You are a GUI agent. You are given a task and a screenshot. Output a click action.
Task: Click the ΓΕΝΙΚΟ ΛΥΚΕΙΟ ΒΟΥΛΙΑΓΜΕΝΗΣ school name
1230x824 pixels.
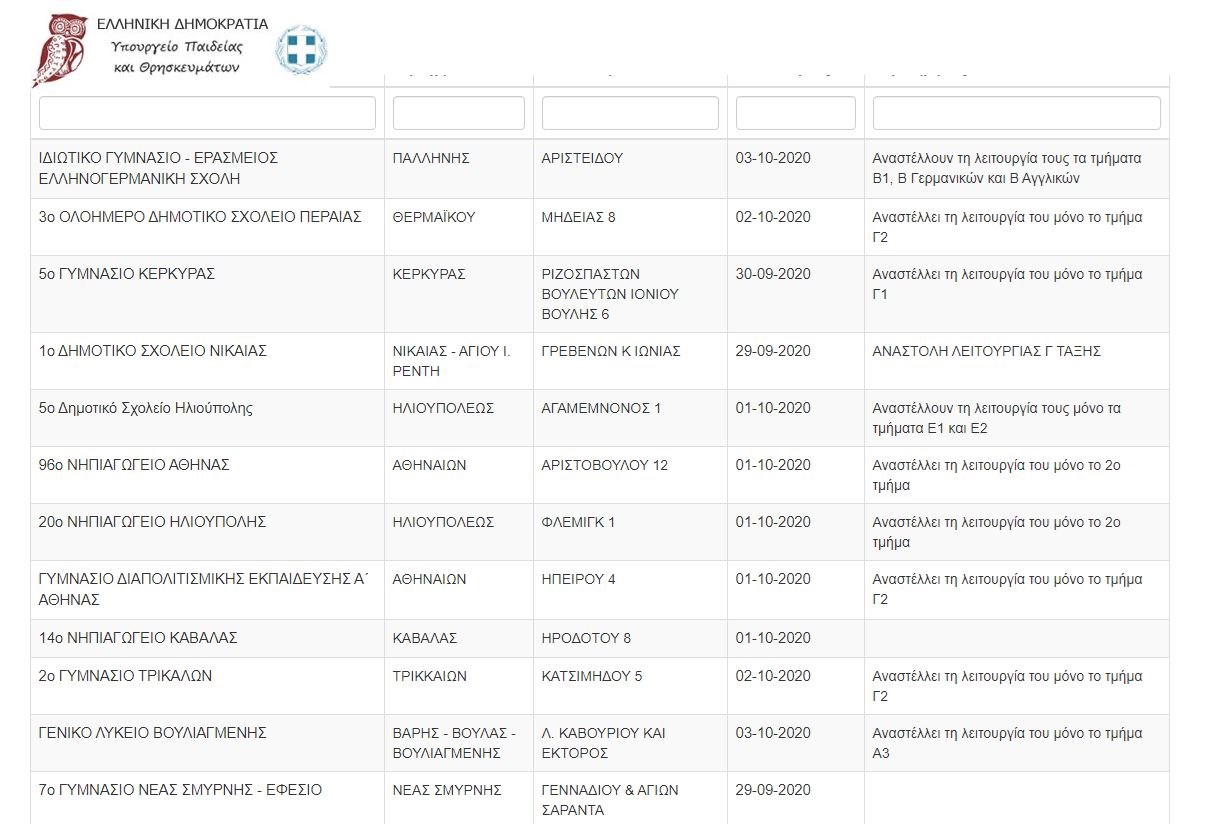click(152, 733)
